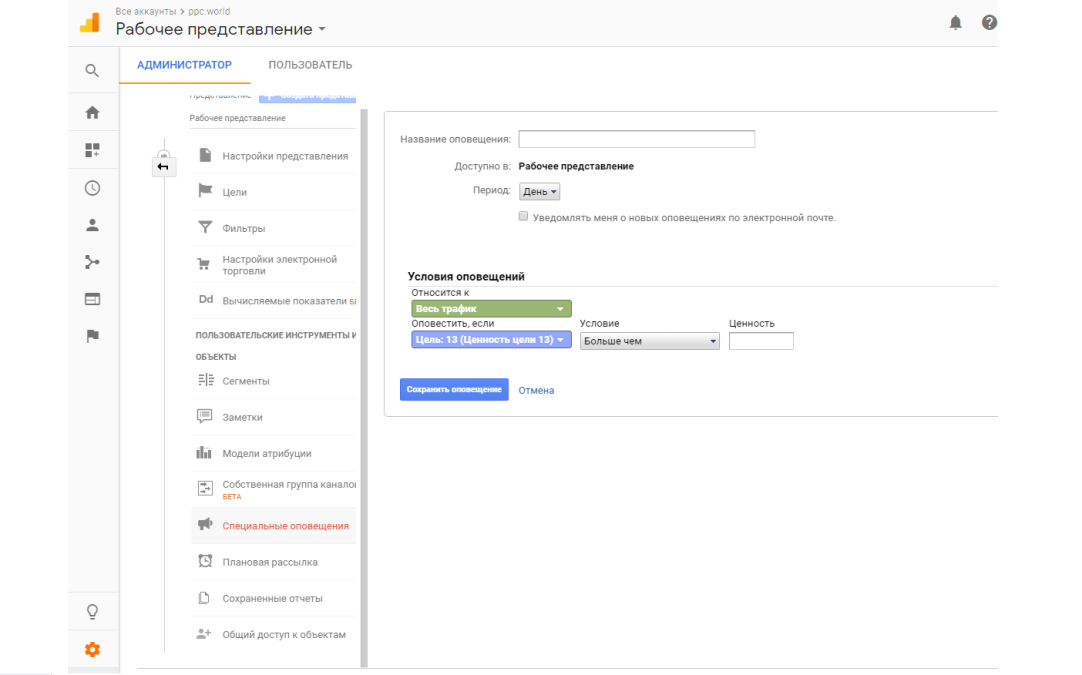Click the Фильтры funnel icon
The height and width of the screenshot is (675, 1082).
point(205,227)
